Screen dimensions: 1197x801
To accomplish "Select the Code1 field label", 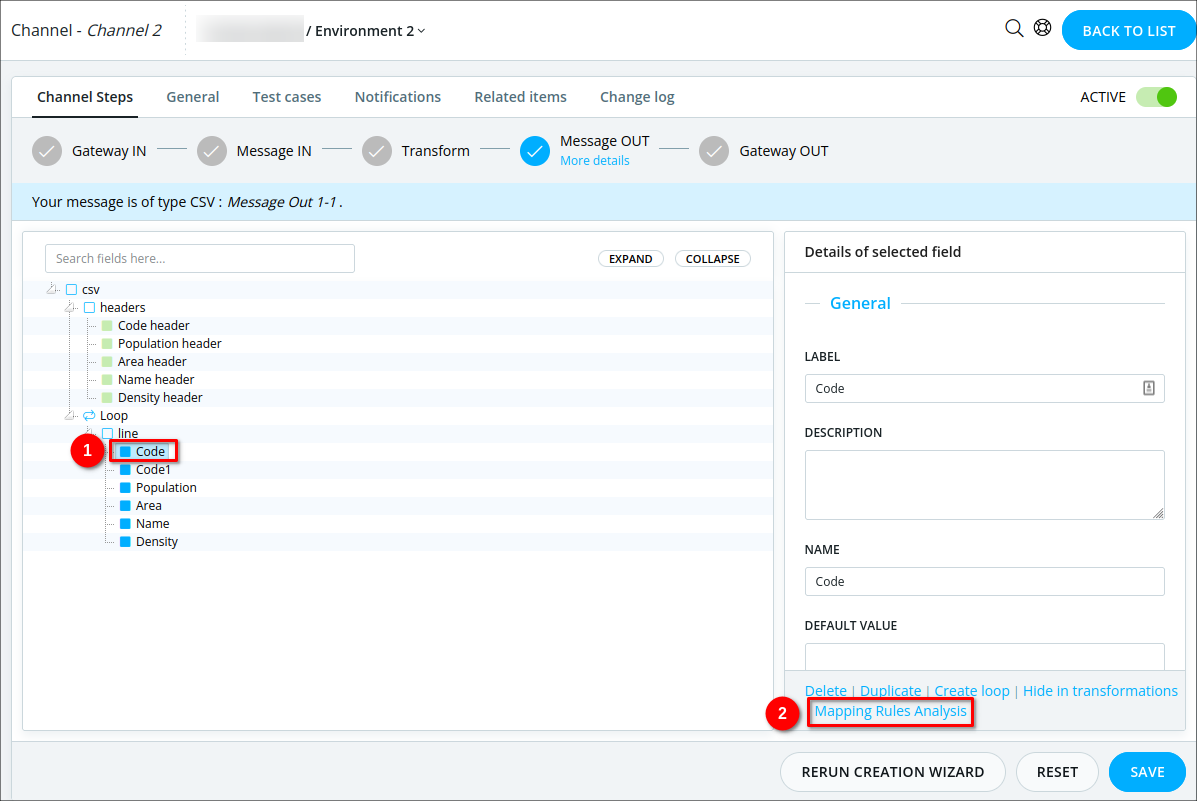I will [x=153, y=470].
